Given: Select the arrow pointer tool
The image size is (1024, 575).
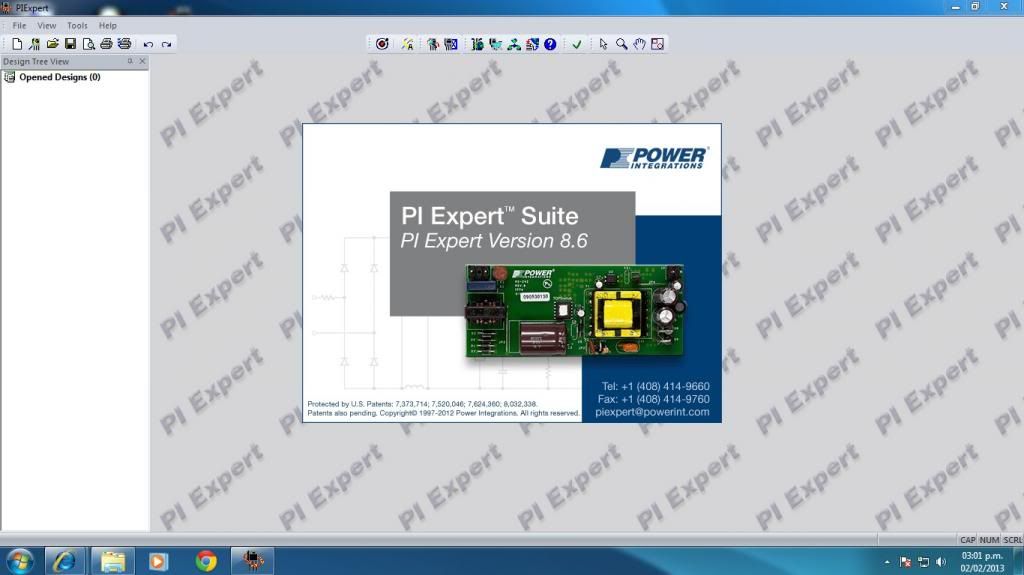Looking at the screenshot, I should (x=603, y=44).
